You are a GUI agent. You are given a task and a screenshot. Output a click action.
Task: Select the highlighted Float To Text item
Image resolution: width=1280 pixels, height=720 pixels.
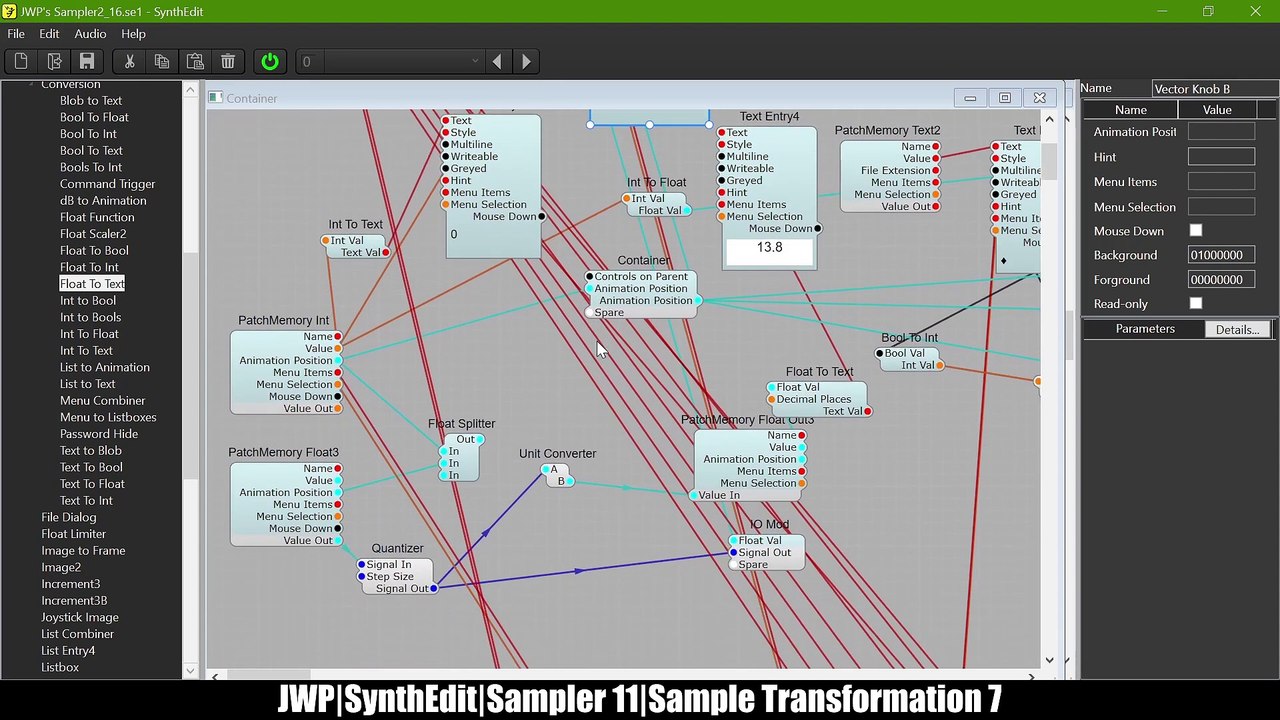[92, 284]
